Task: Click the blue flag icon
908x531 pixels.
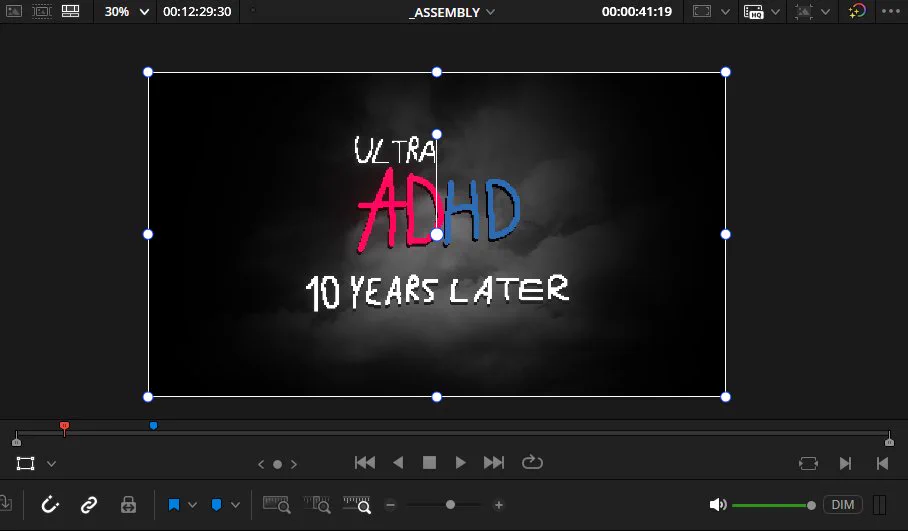Action: (x=174, y=505)
